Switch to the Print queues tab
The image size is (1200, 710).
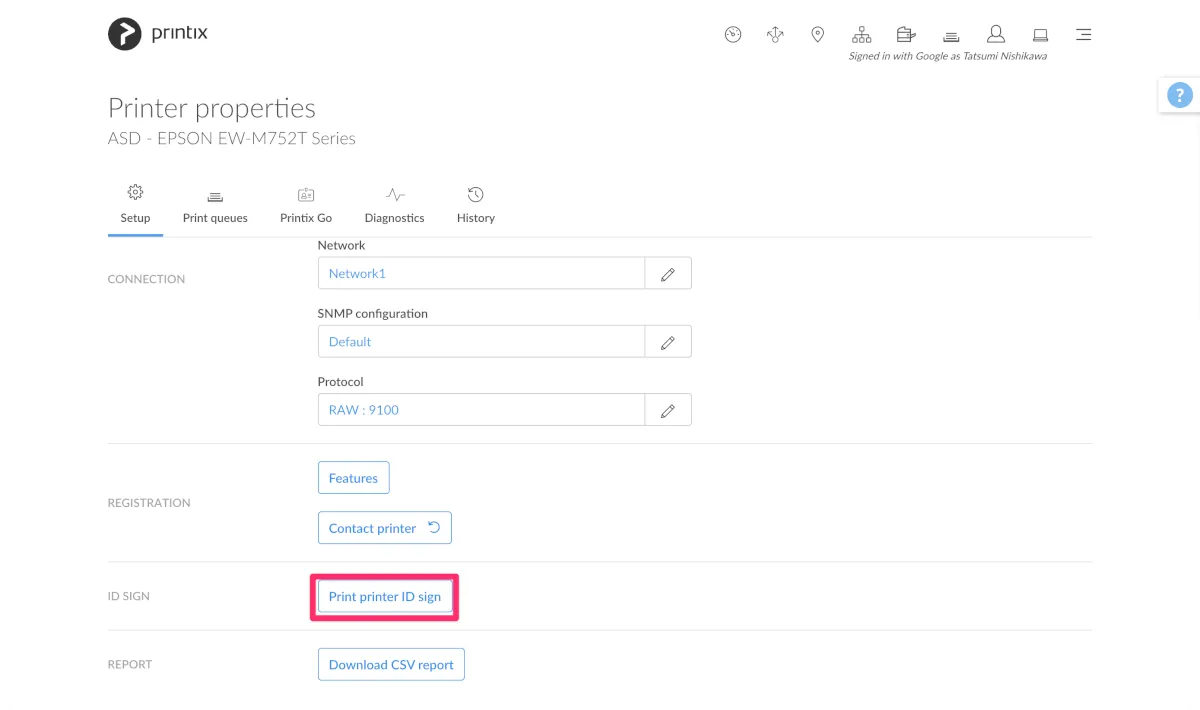click(215, 205)
